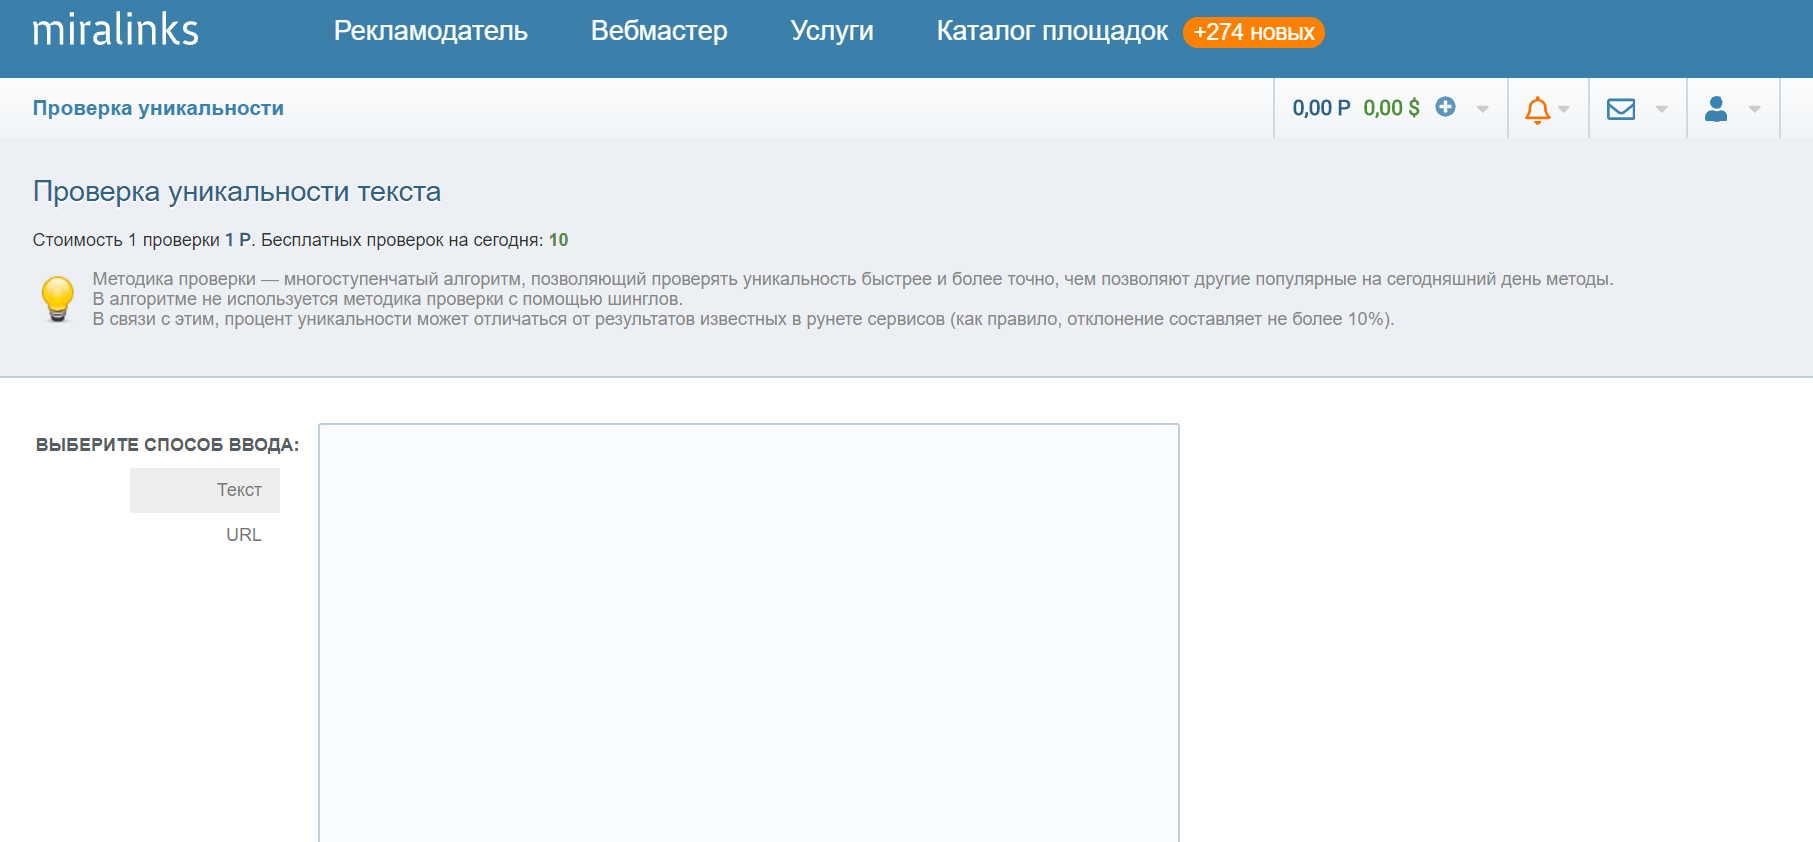Select the Текст input method
The height and width of the screenshot is (842, 1813).
pos(239,490)
